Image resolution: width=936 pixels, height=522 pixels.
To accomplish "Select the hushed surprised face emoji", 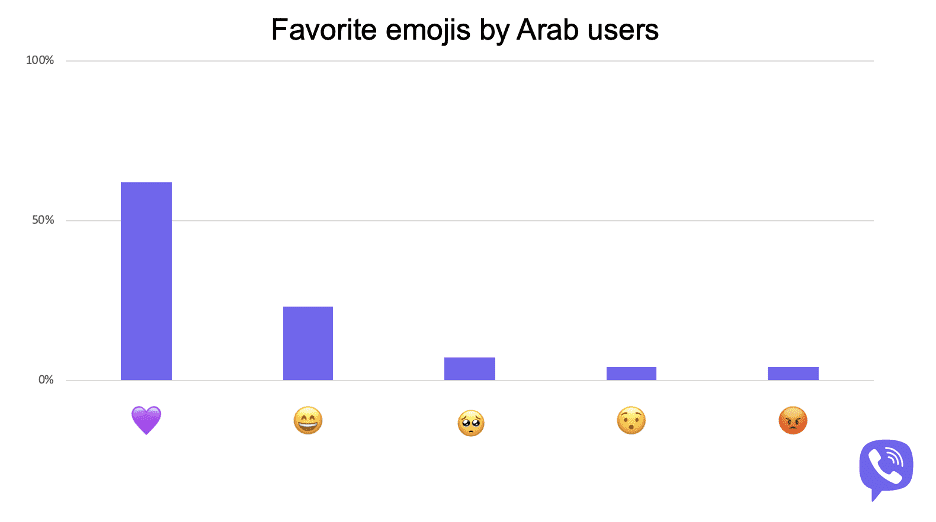I will click(x=631, y=420).
